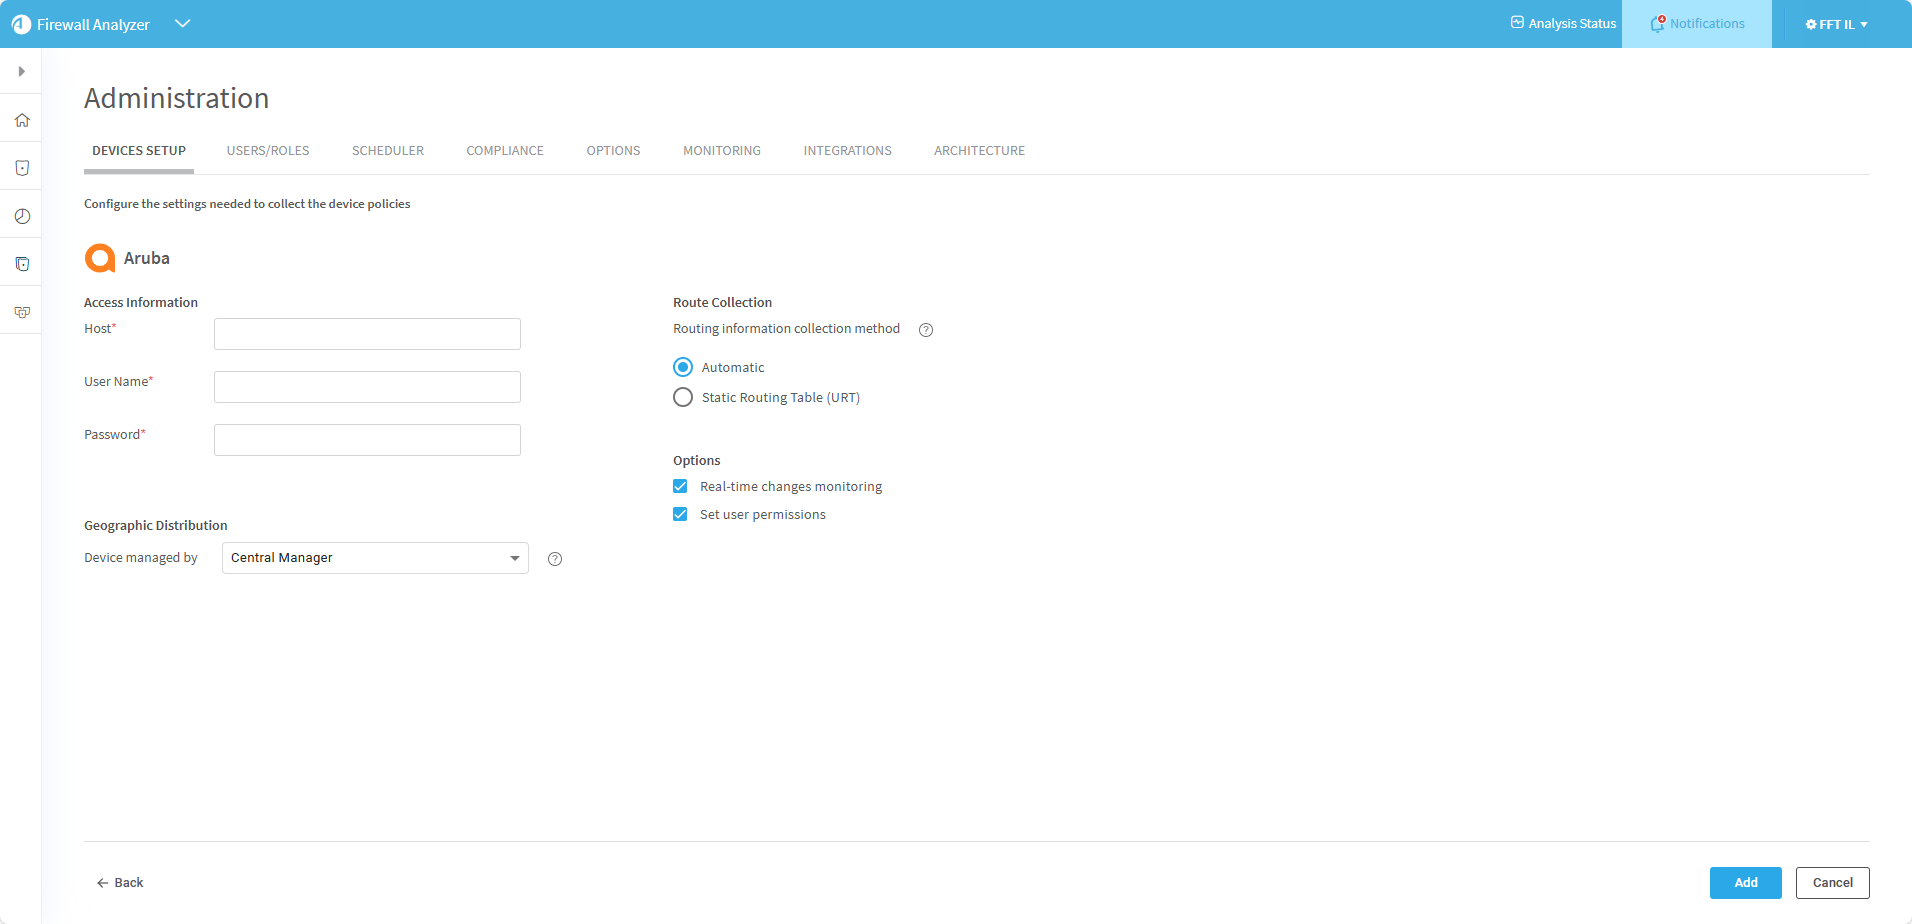This screenshot has width=1912, height=924.
Task: Expand the collapsed left sidebar arrow
Action: click(21, 71)
